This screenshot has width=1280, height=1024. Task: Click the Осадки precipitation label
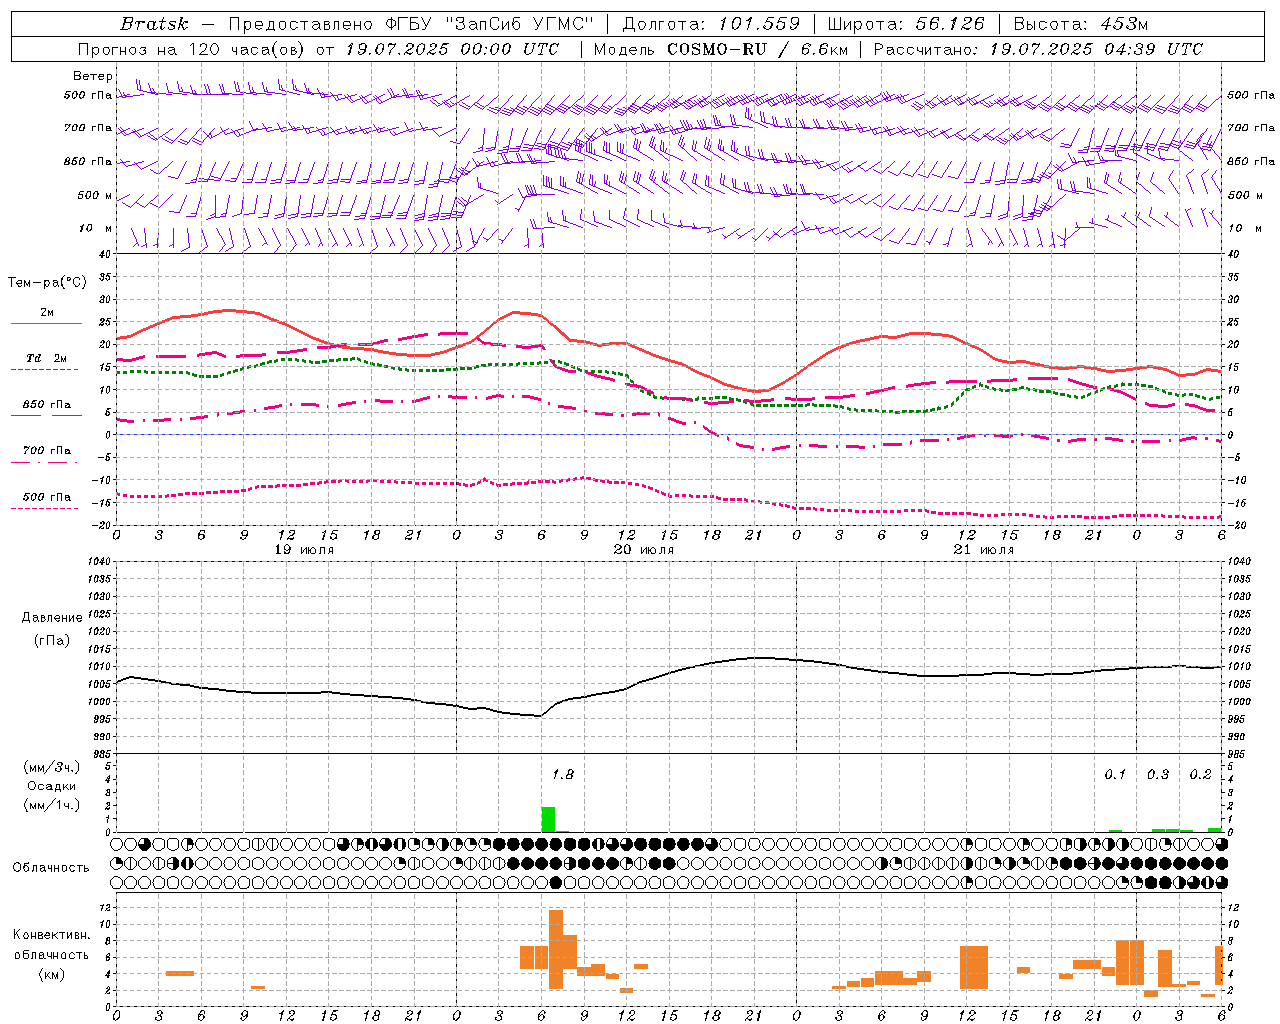click(x=51, y=786)
